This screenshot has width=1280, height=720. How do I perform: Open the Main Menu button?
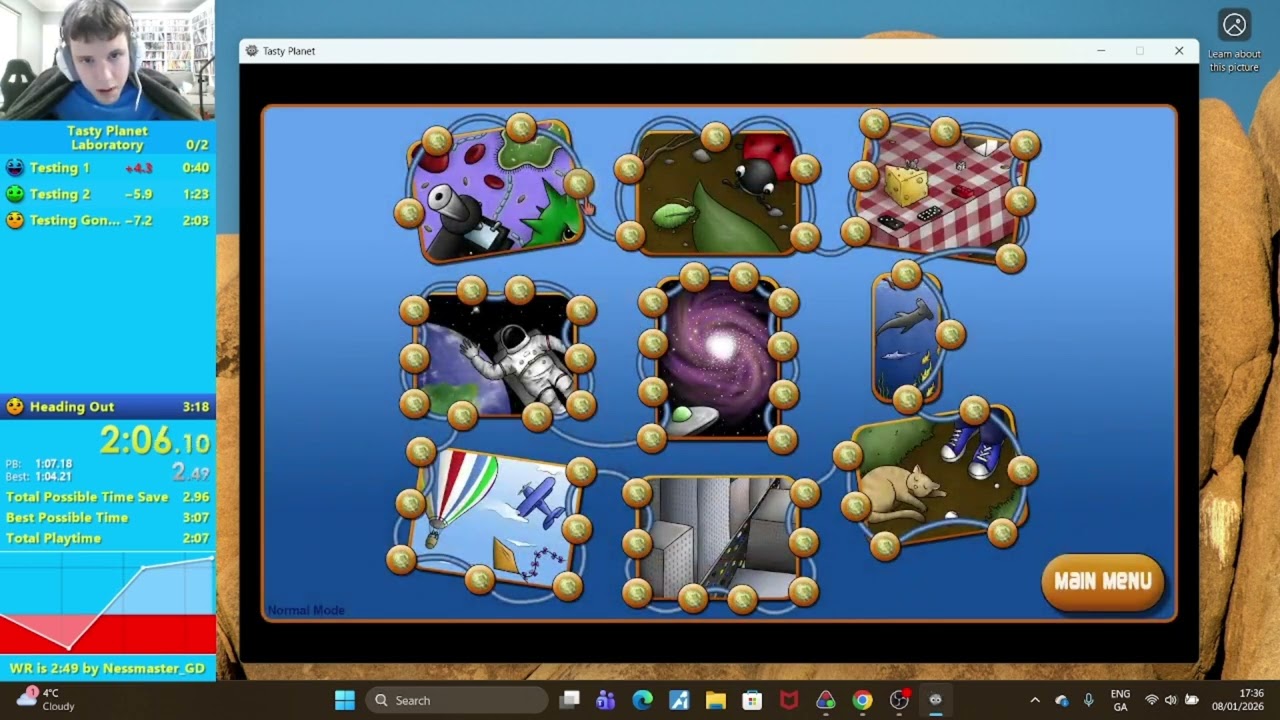(x=1103, y=581)
